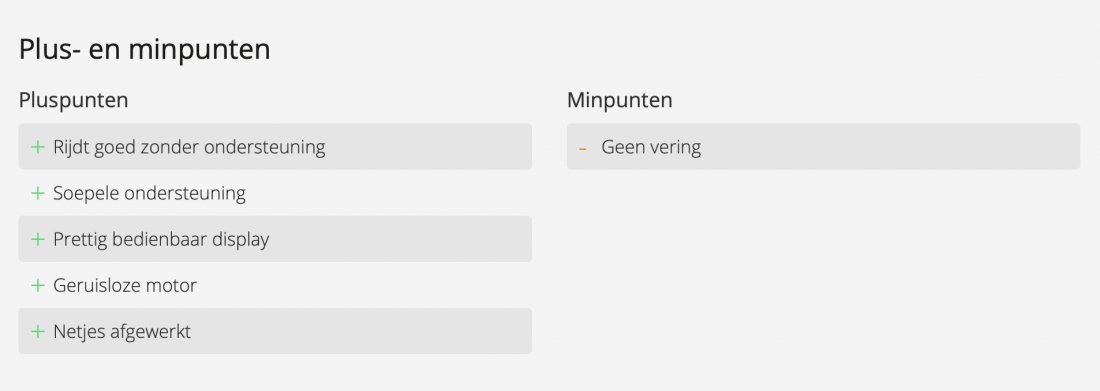This screenshot has width=1100, height=391.
Task: Click empty space in the shaded Prettig bedienbaar row
Action: point(400,239)
